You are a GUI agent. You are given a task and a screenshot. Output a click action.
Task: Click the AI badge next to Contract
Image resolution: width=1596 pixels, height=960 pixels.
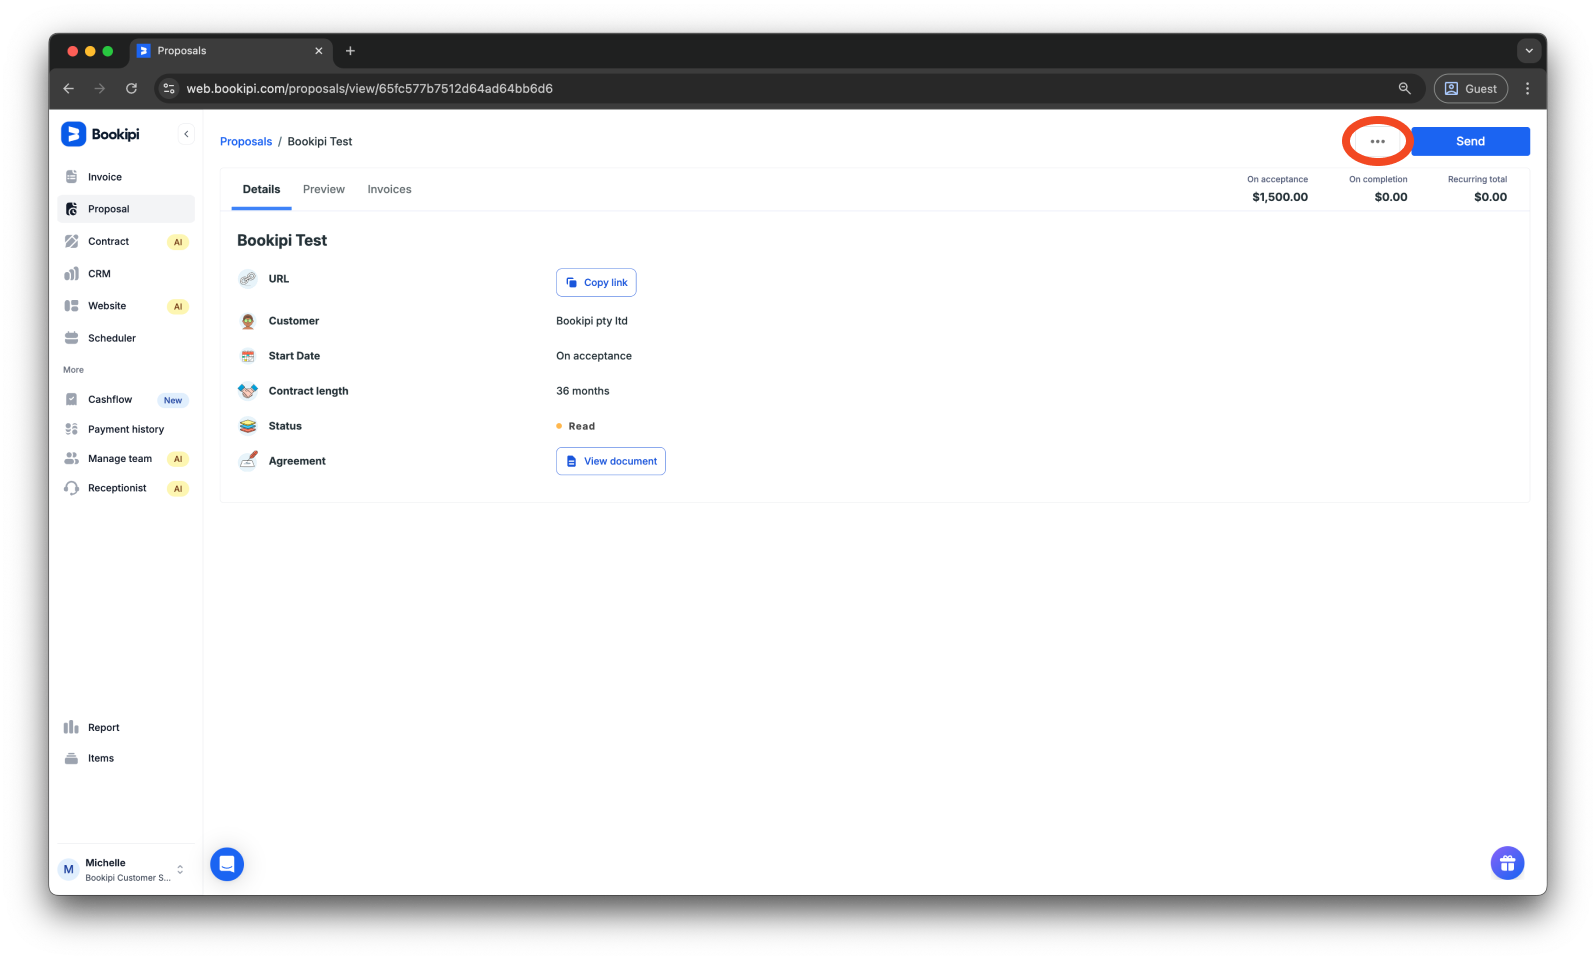pyautogui.click(x=178, y=242)
